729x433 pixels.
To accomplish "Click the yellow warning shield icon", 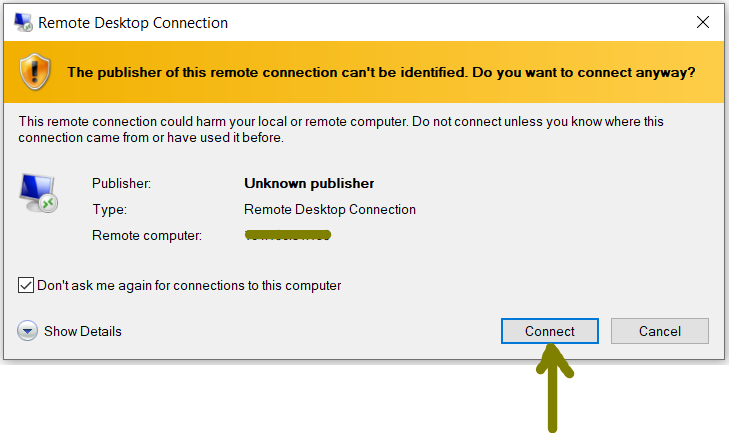I will coord(35,72).
